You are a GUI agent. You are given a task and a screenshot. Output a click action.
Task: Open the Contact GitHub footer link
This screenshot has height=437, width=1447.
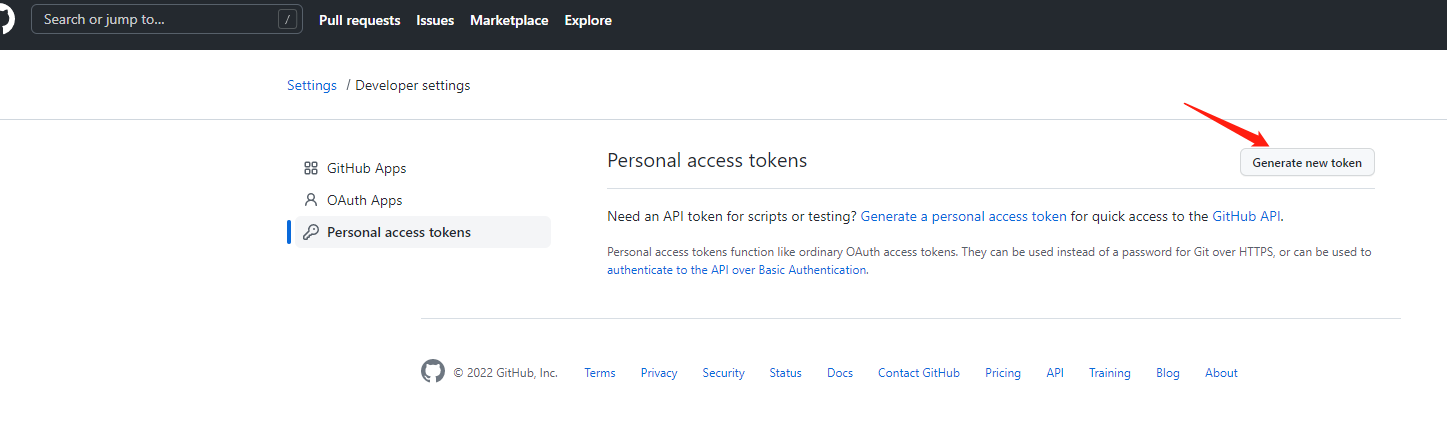pyautogui.click(x=919, y=373)
